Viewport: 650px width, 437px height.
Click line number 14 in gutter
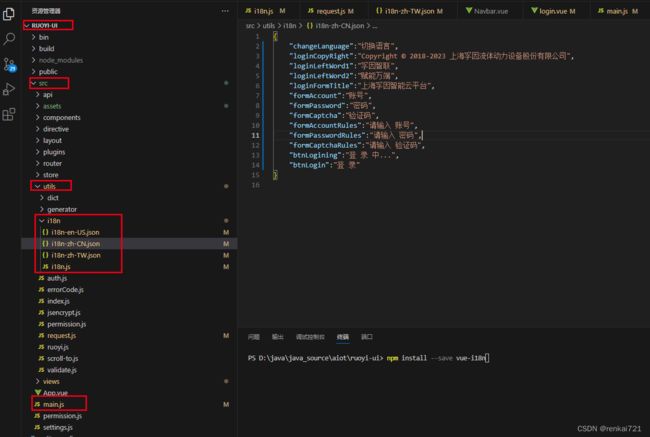(x=255, y=165)
